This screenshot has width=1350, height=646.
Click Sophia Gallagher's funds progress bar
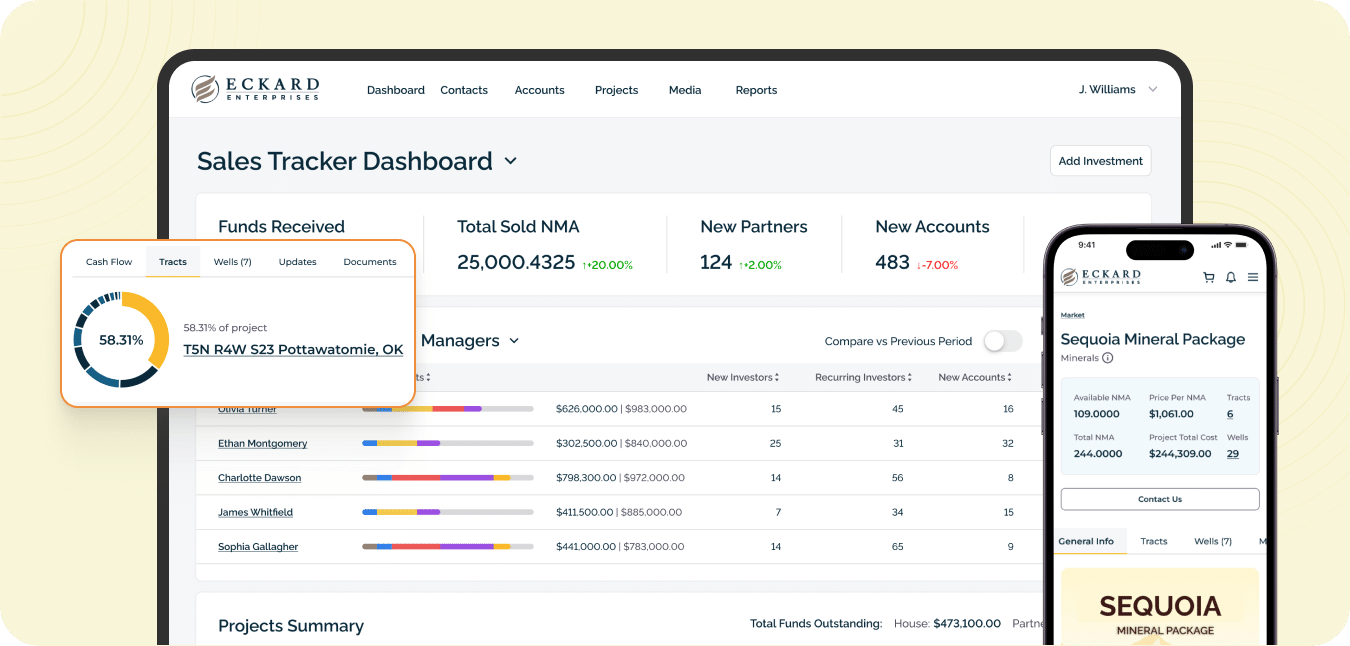(x=448, y=547)
